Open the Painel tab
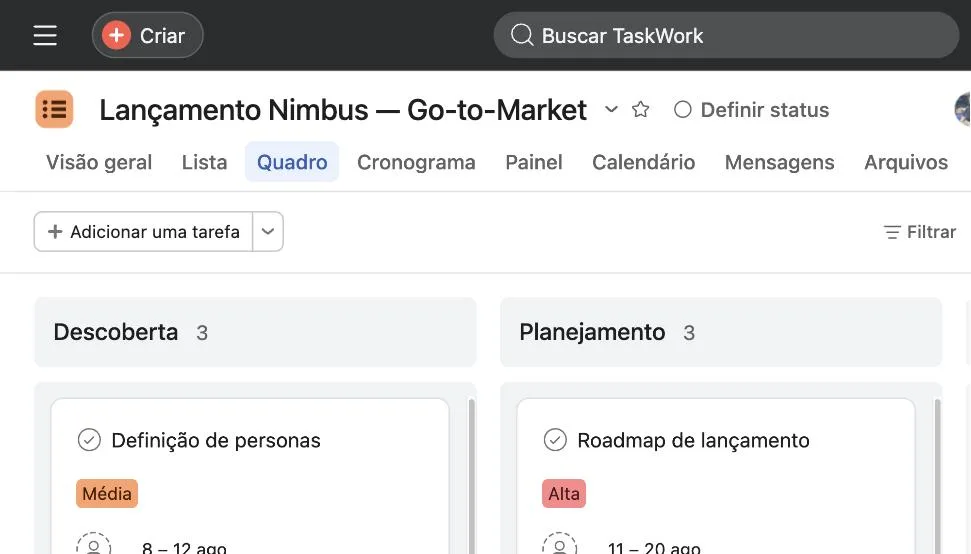 point(534,162)
